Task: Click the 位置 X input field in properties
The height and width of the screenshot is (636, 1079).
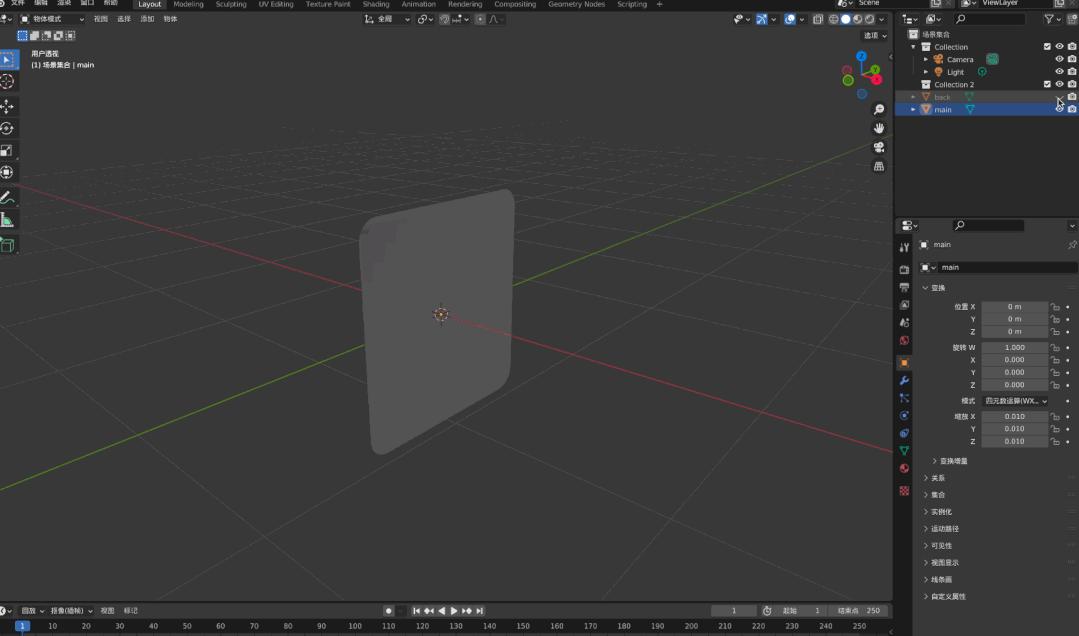Action: pyautogui.click(x=1014, y=307)
